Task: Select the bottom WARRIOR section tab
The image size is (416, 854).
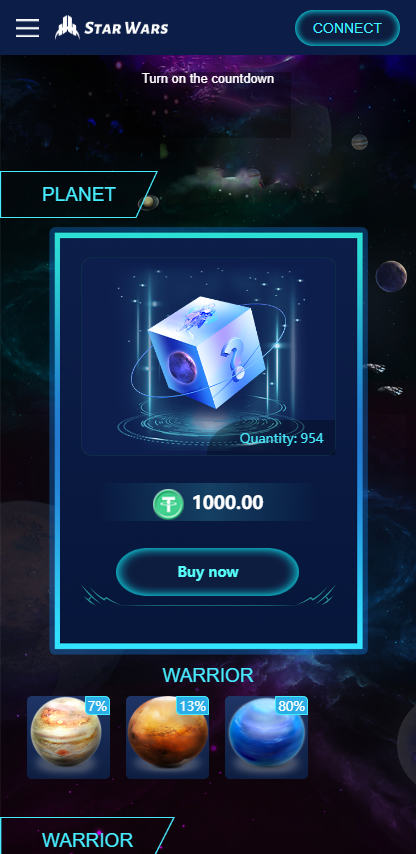Action: click(x=87, y=839)
